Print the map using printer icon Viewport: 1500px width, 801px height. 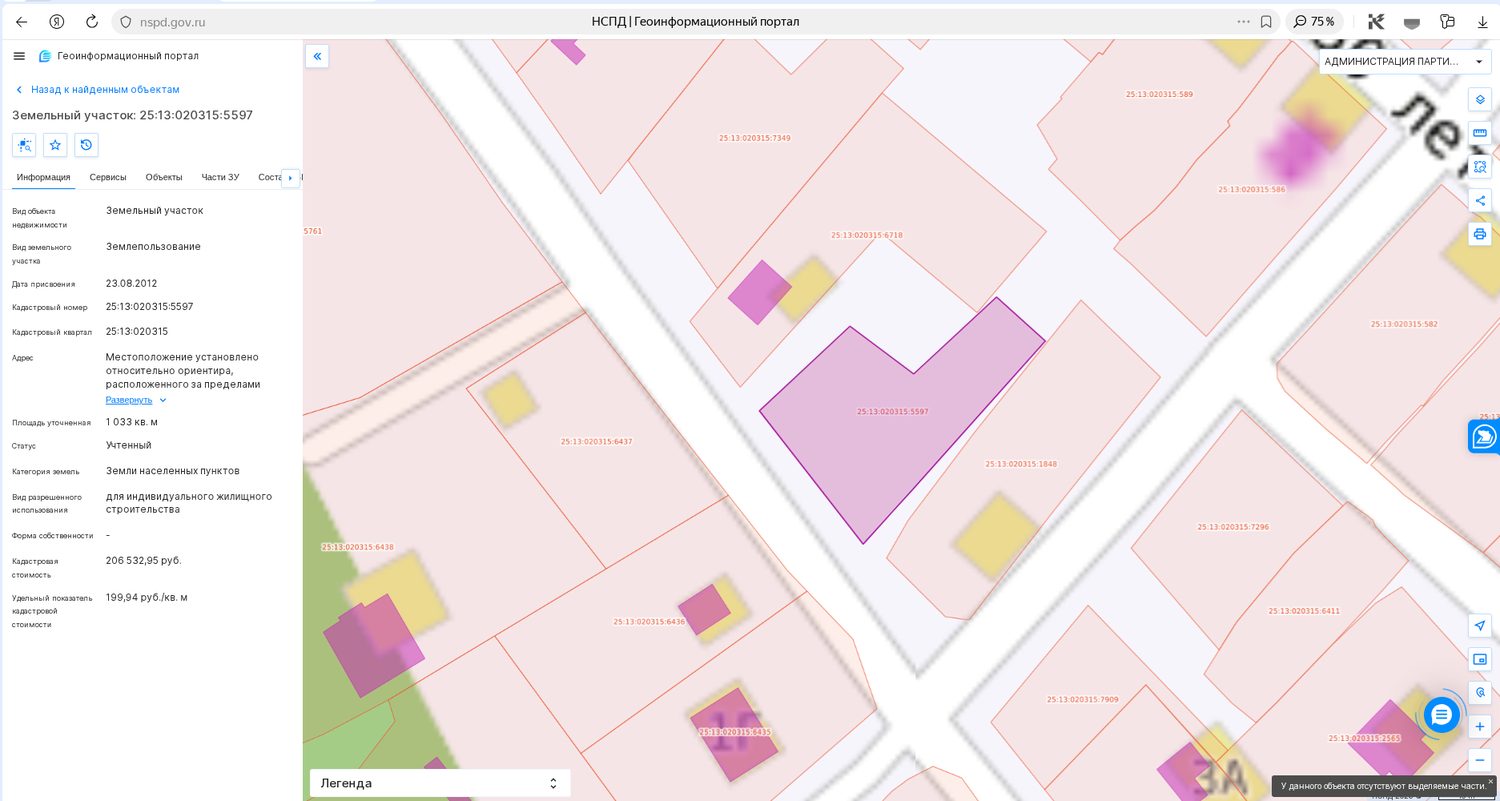(x=1480, y=234)
